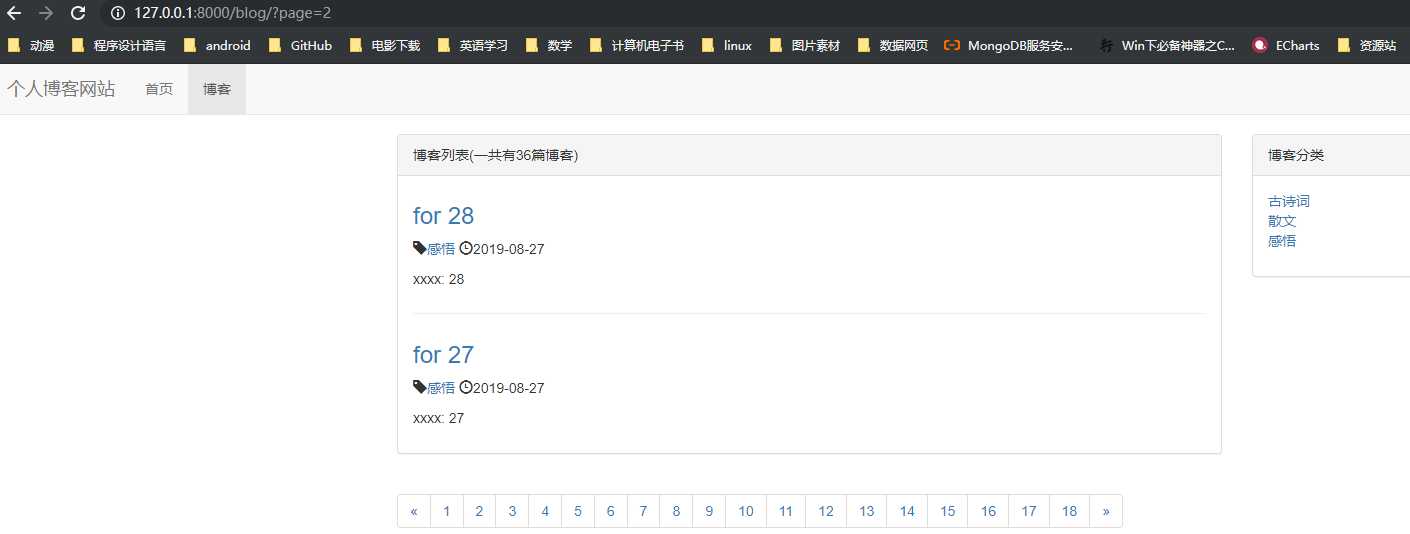Reload the page with the refresh icon
Screen dimensions: 1410x534
[x=77, y=13]
